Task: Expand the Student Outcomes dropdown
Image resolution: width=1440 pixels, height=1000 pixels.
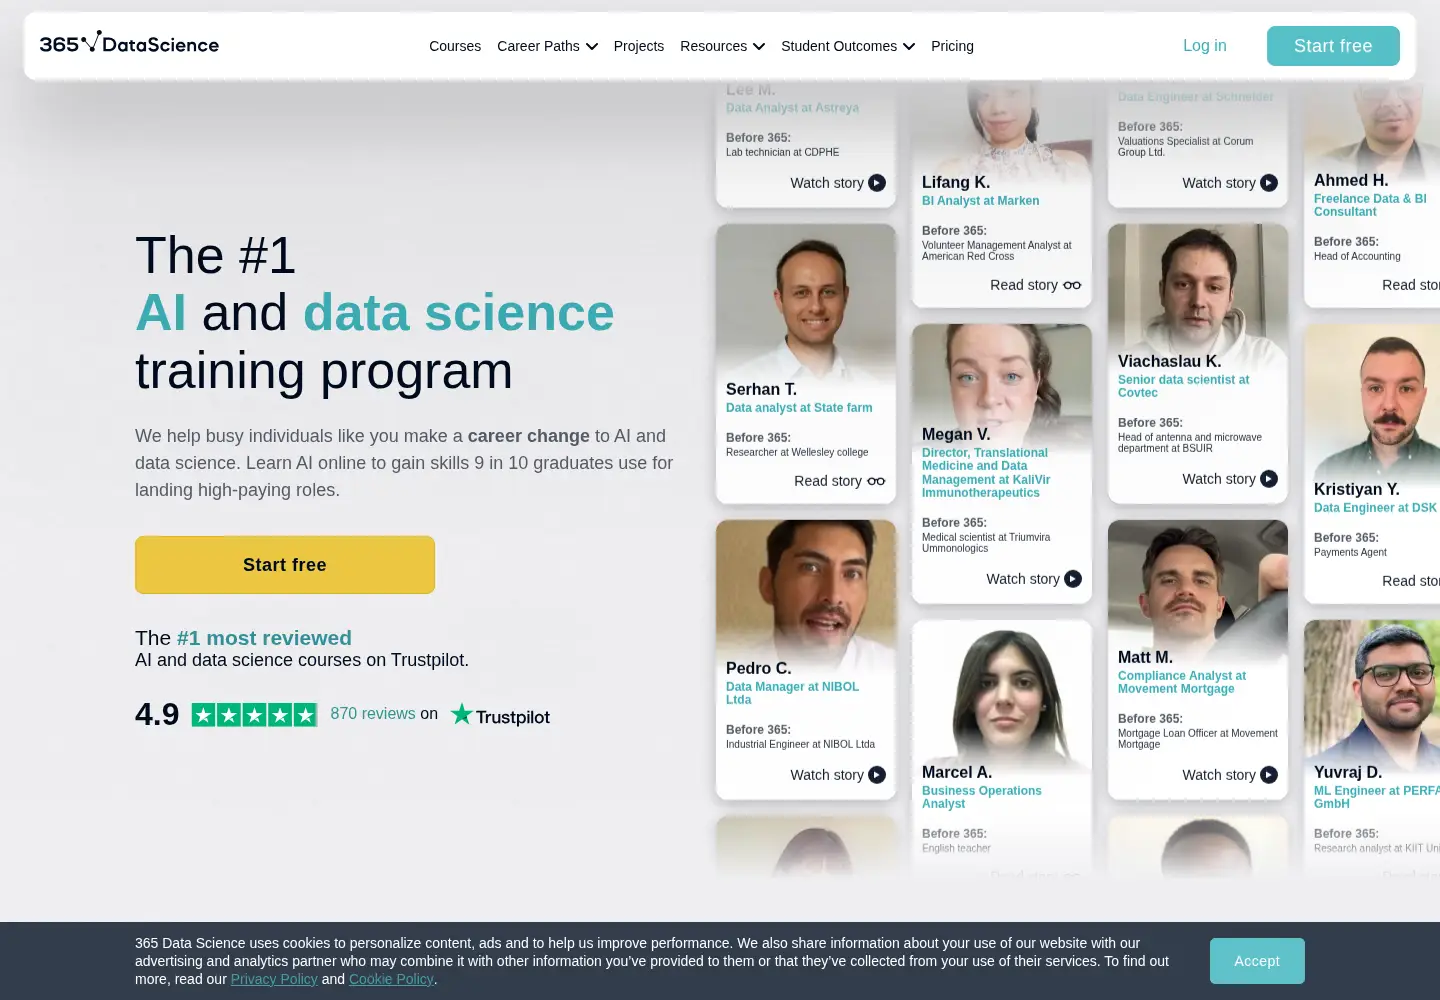Action: (x=848, y=46)
